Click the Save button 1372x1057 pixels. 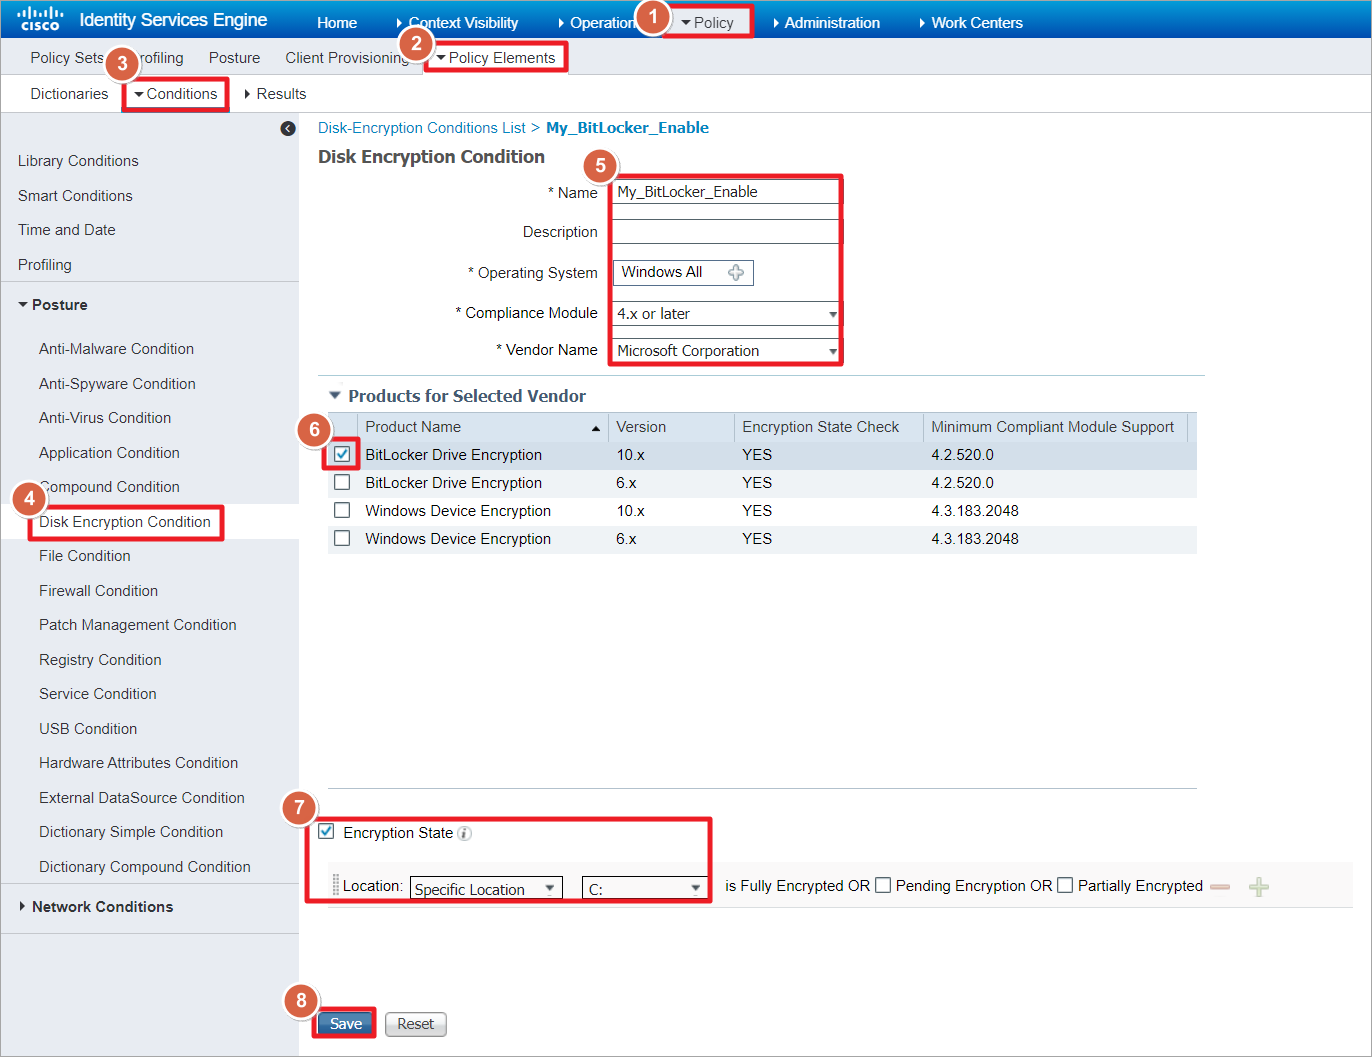[346, 1024]
